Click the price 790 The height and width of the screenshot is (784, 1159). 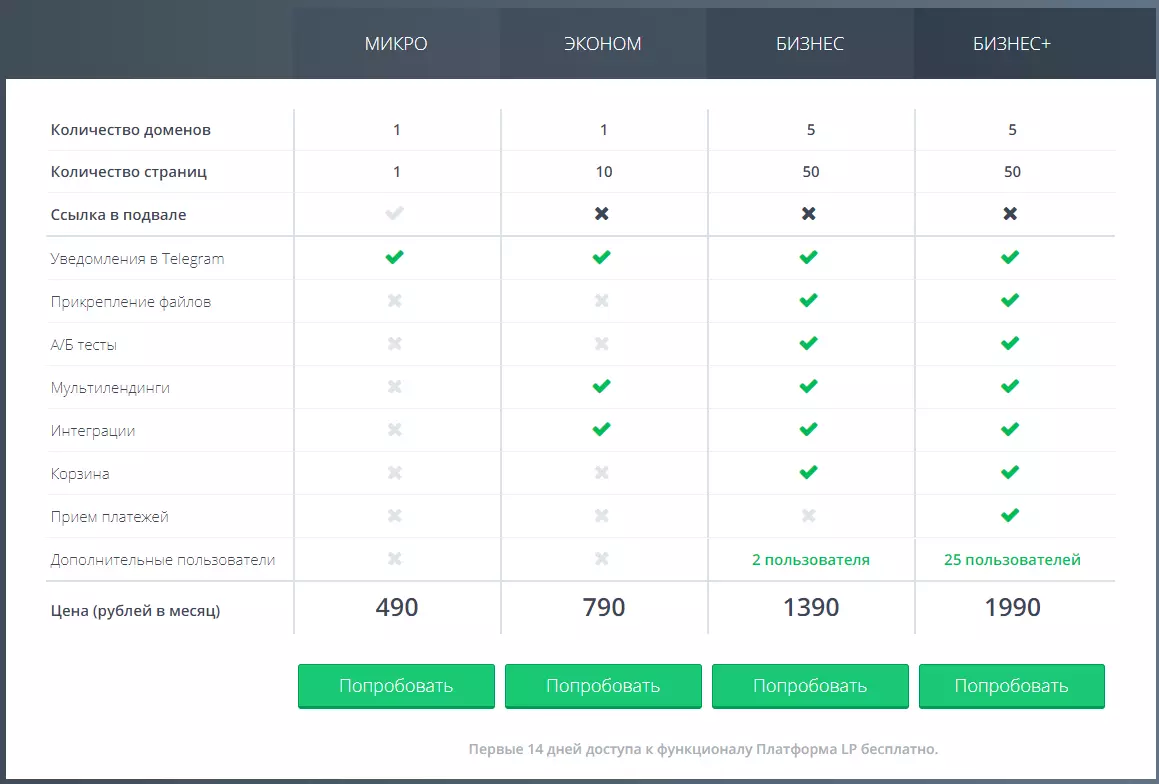[604, 607]
